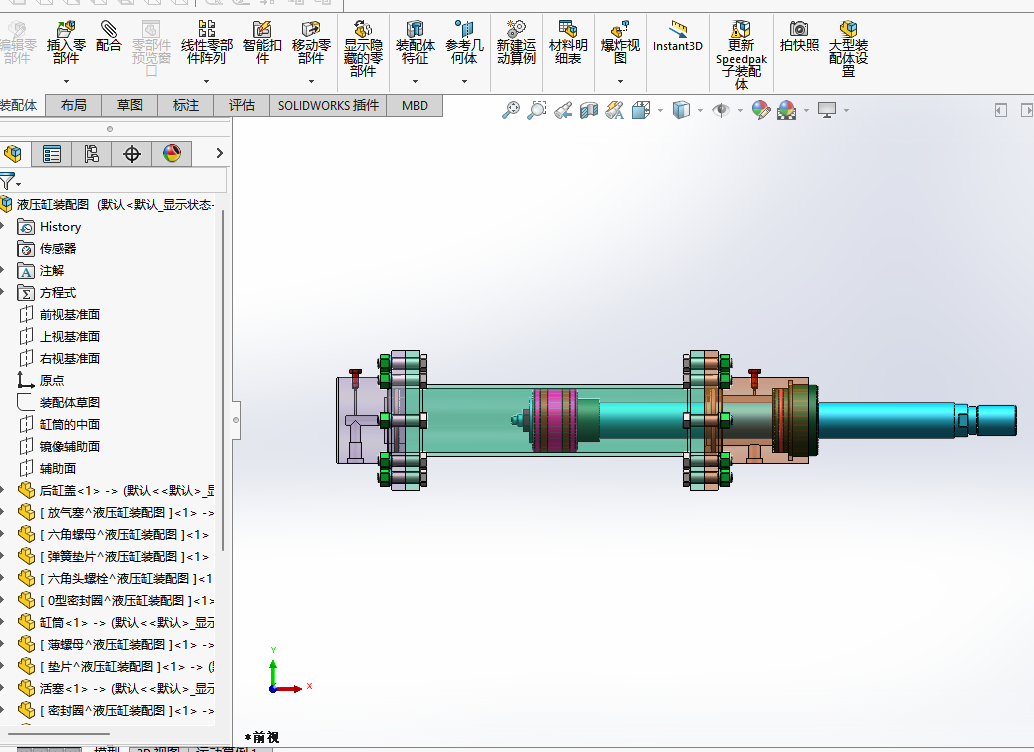Switch to MBD tab
This screenshot has height=752, width=1034.
415,106
